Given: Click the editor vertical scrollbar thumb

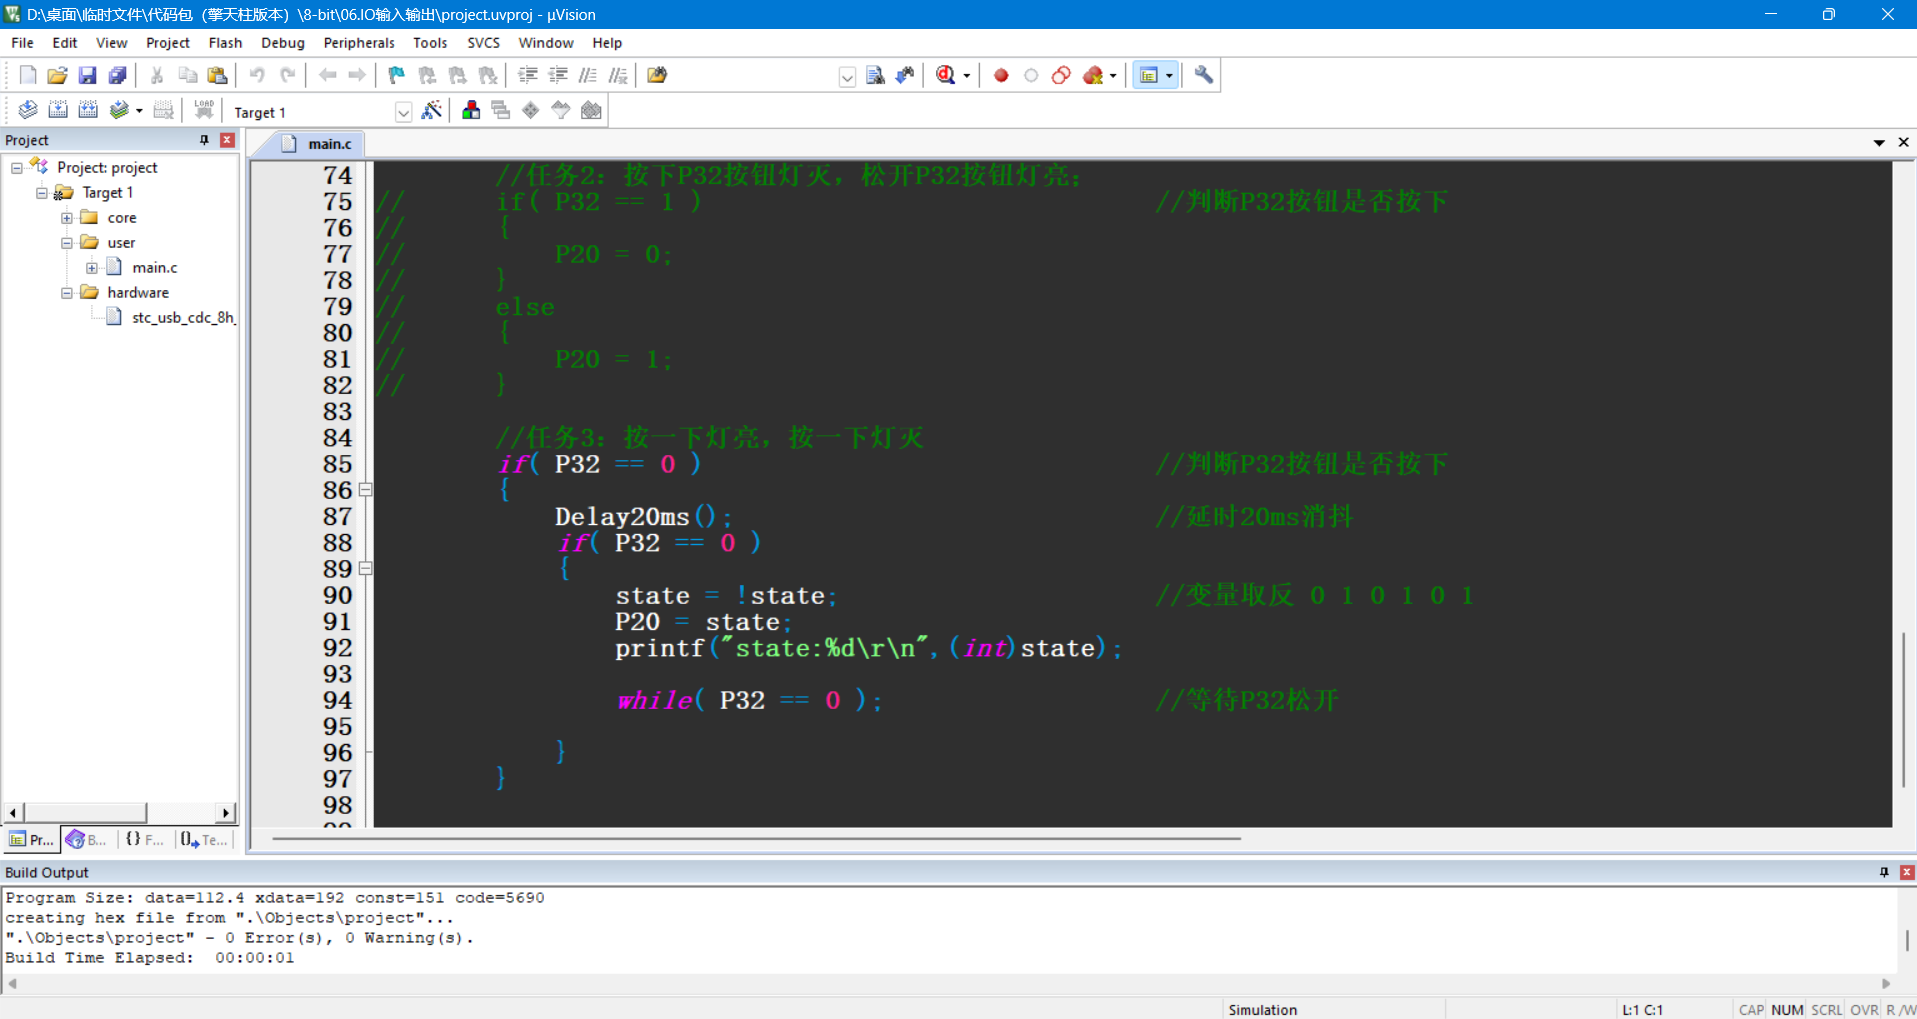Looking at the screenshot, I should coord(1903,710).
